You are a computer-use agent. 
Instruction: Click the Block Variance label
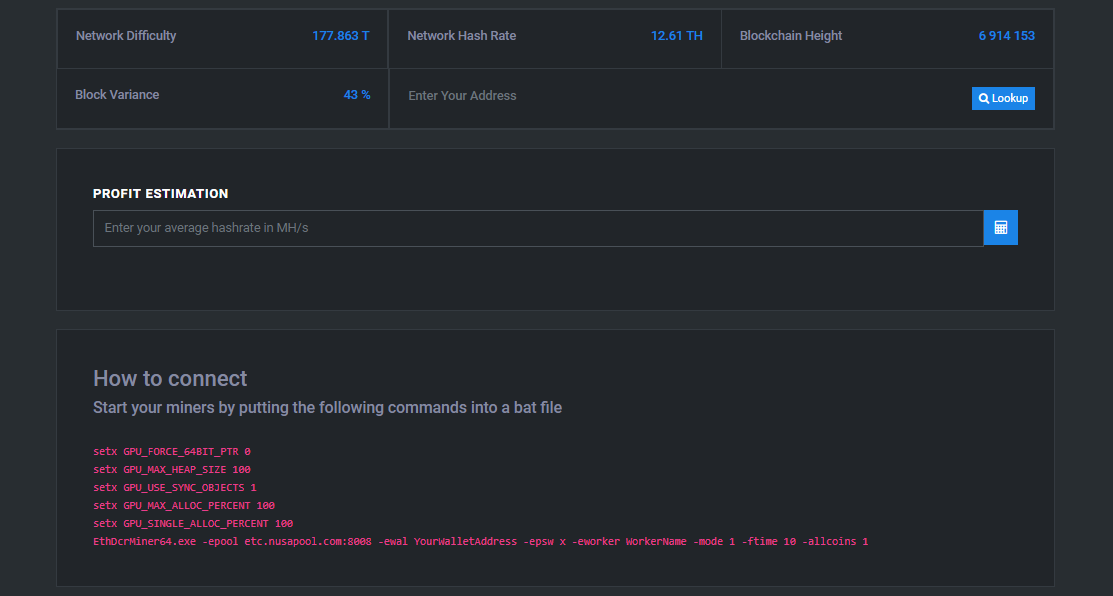[117, 94]
